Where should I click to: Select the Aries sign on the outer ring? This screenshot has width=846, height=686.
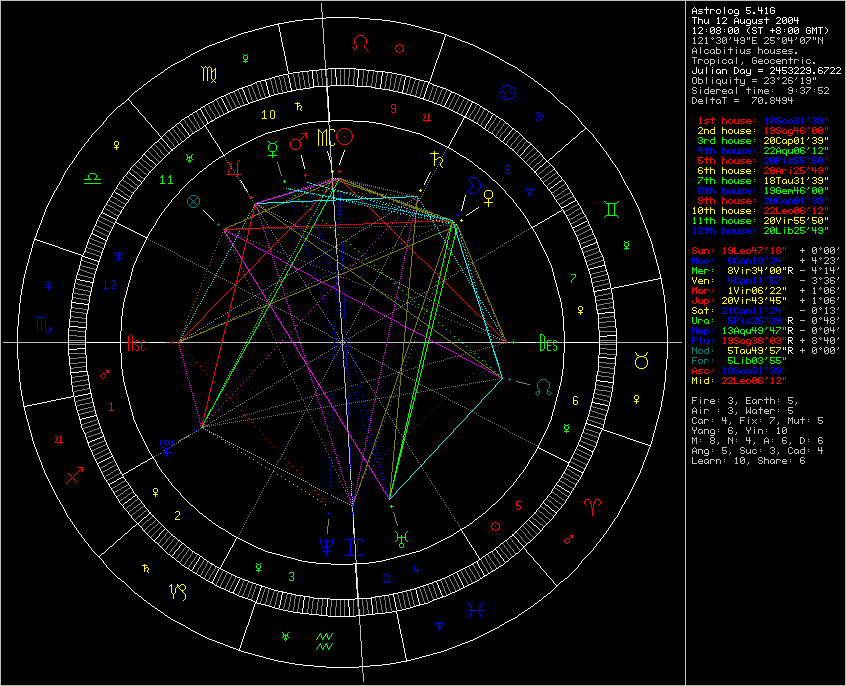594,505
